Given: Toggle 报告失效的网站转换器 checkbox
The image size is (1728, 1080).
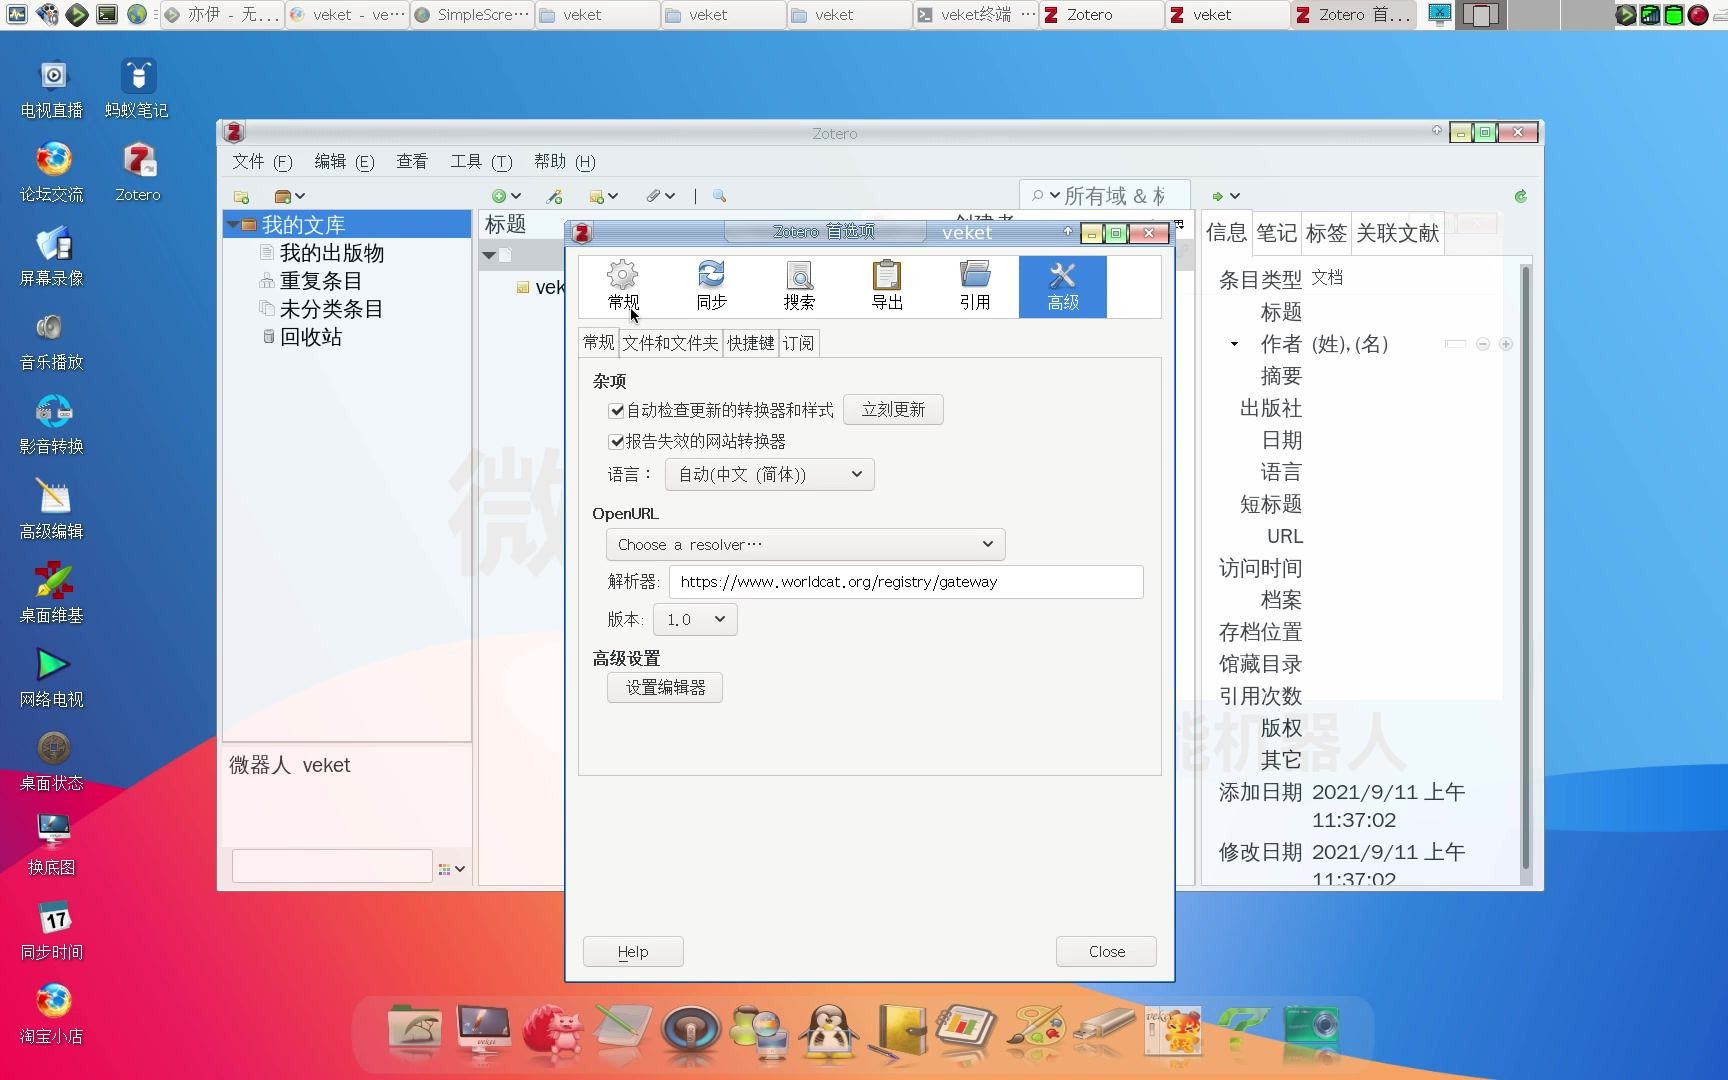Looking at the screenshot, I should tap(617, 441).
